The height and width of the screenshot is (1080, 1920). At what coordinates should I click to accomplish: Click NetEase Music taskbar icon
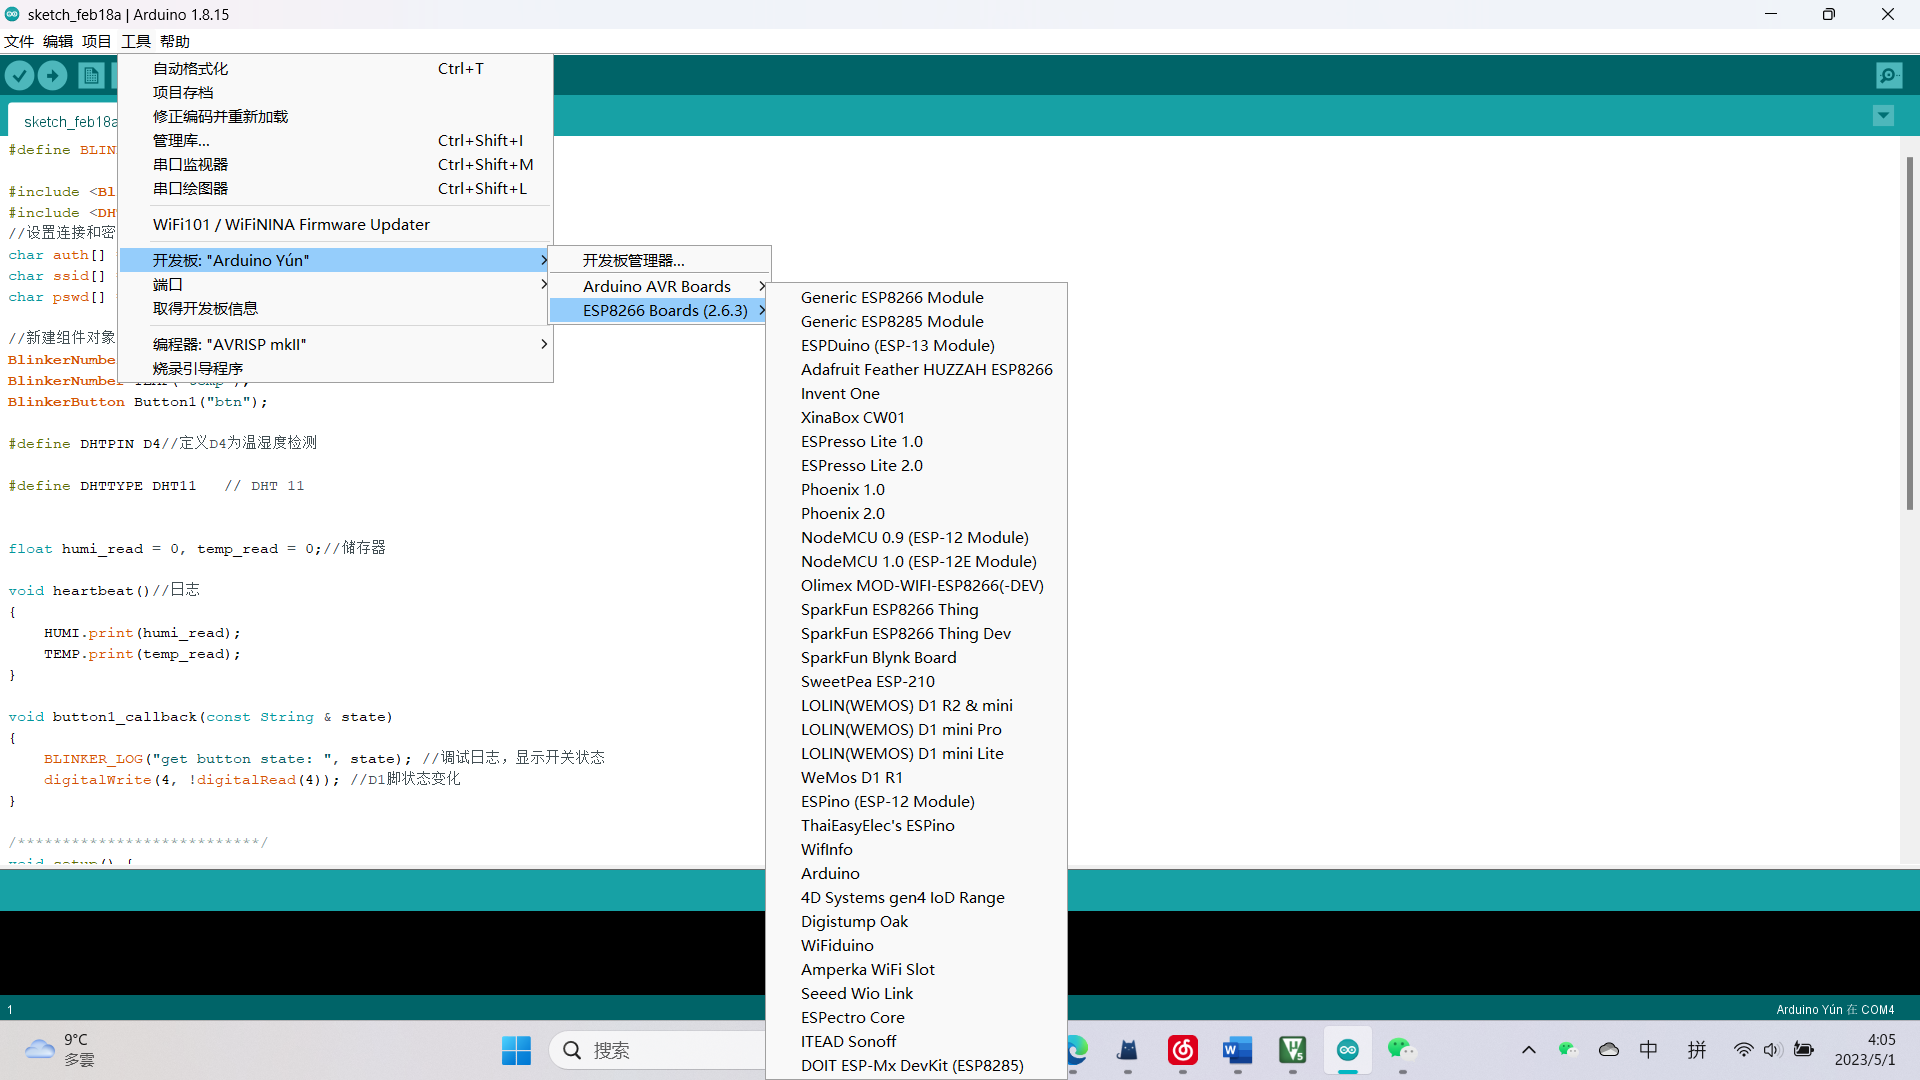(1182, 1050)
